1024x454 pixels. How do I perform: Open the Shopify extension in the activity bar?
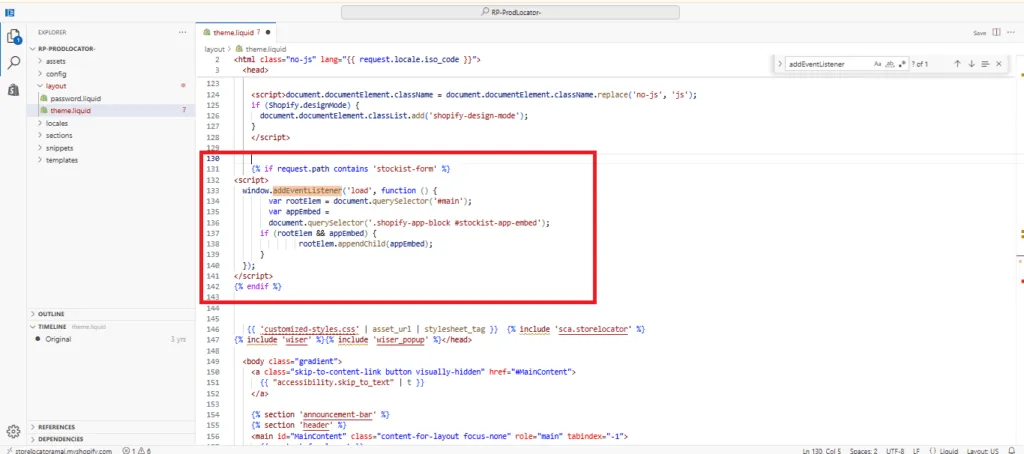[x=13, y=90]
